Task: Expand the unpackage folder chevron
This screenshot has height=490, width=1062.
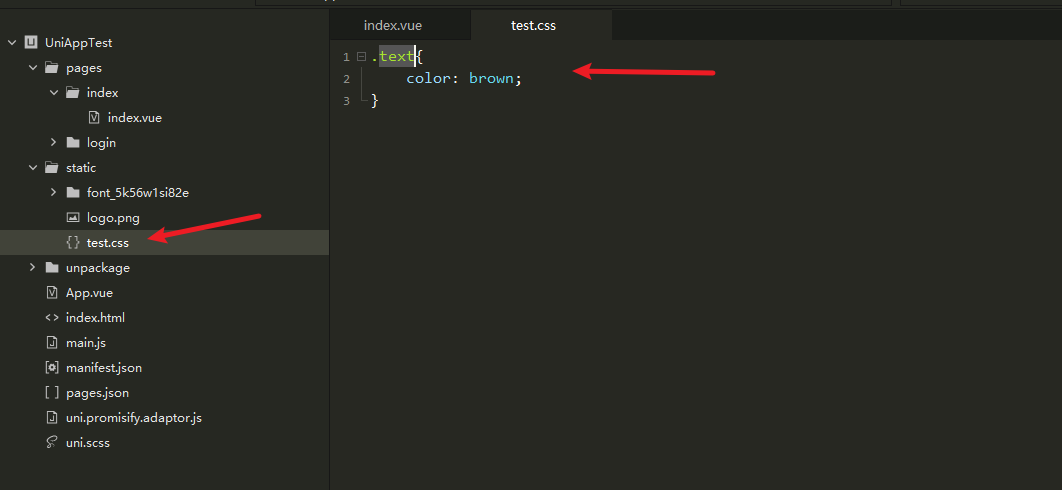Action: [33, 268]
